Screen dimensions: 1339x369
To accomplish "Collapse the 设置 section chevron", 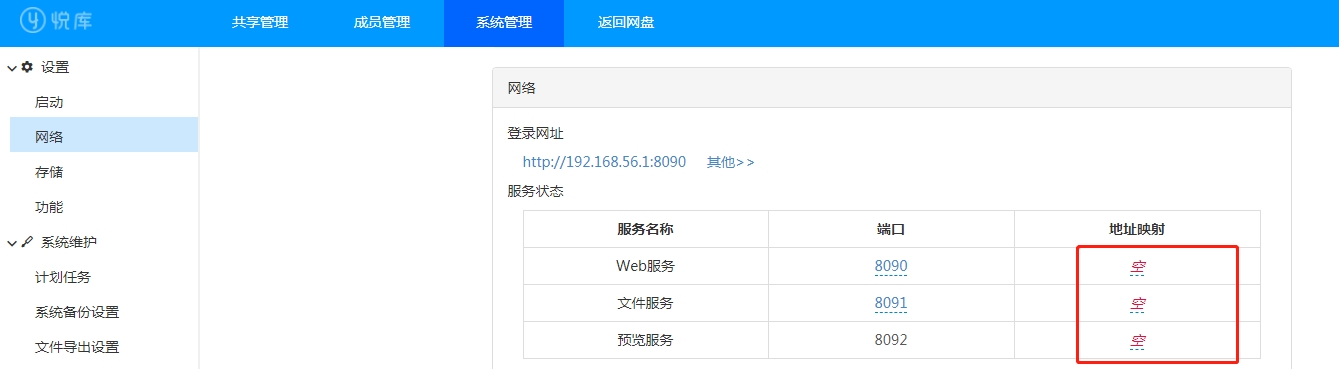I will click(x=12, y=68).
